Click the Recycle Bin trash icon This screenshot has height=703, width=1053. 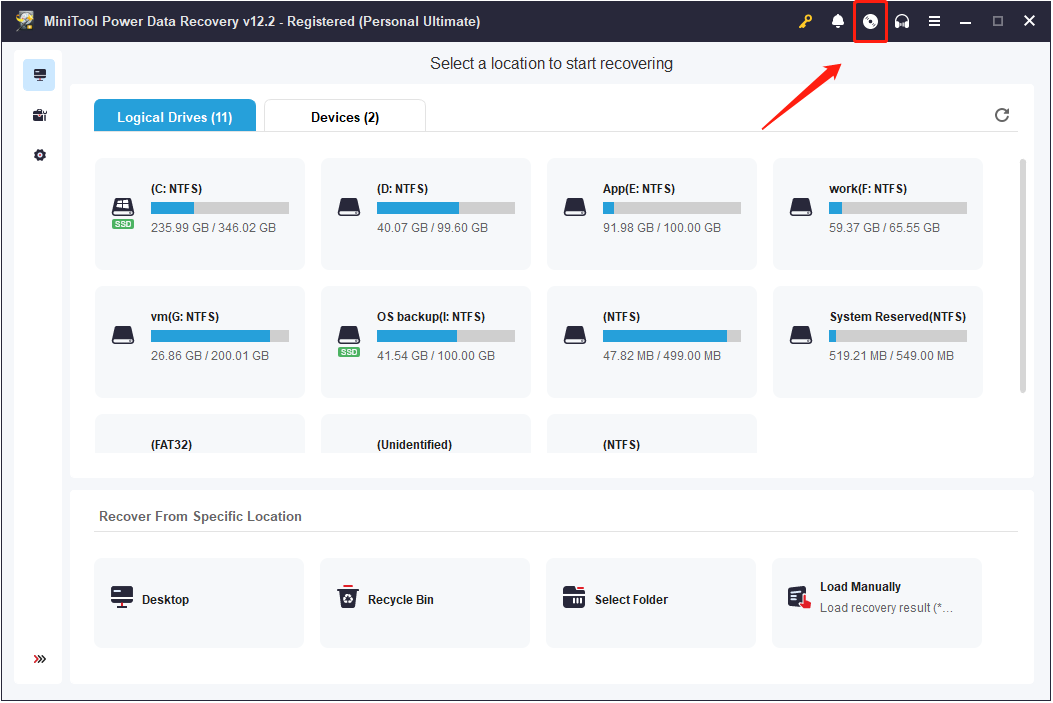(x=348, y=597)
